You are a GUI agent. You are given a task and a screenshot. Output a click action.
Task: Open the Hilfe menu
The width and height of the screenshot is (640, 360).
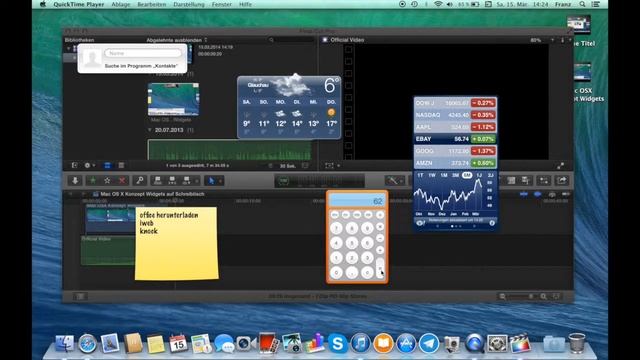245,4
